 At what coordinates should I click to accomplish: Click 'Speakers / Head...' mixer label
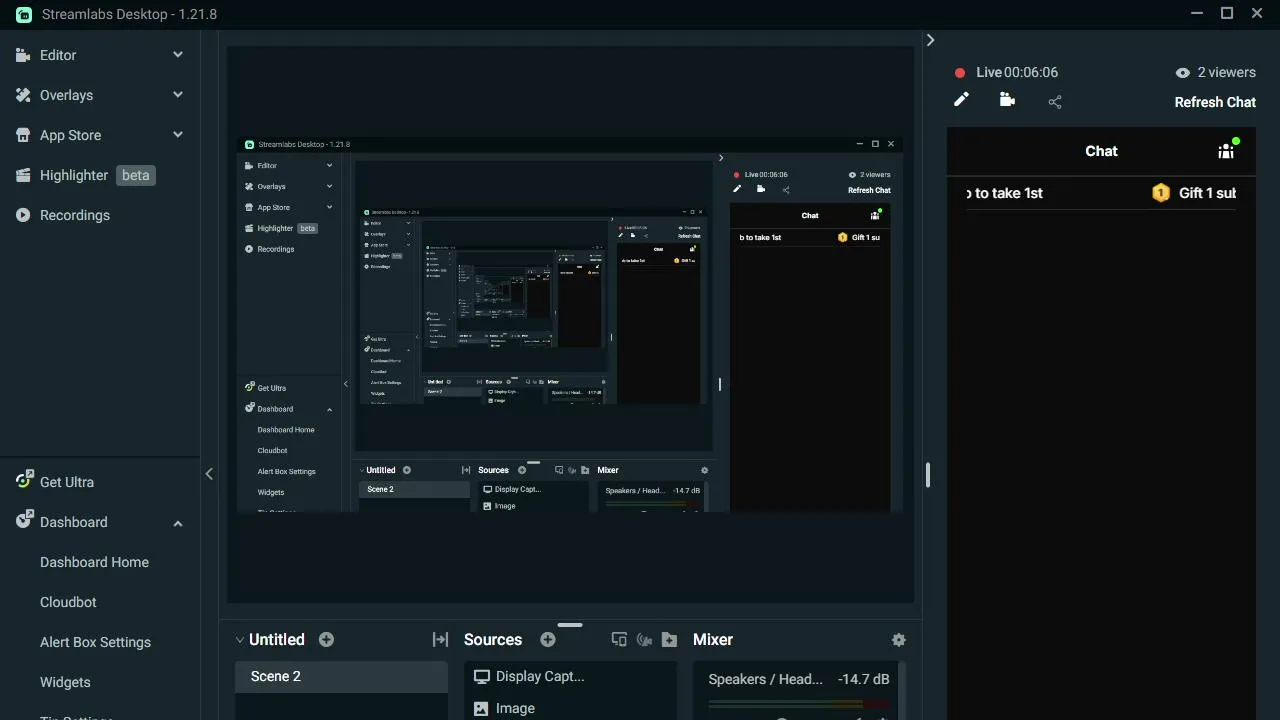click(765, 679)
